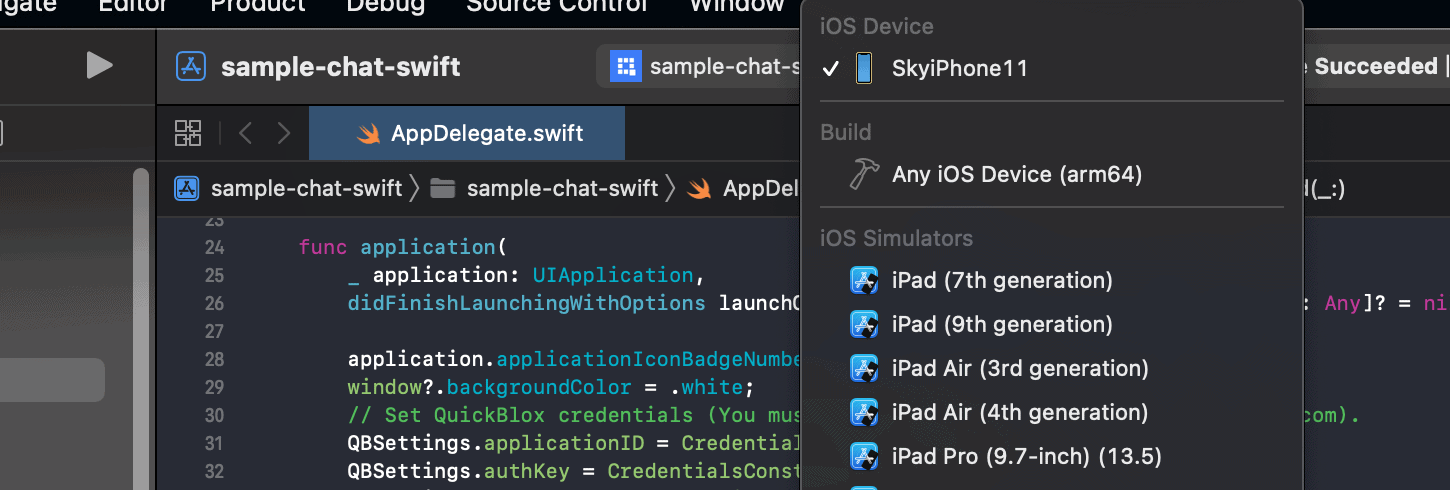Click the AppDel file breadcrumb item
Screen dimensions: 1450x490
[742, 188]
